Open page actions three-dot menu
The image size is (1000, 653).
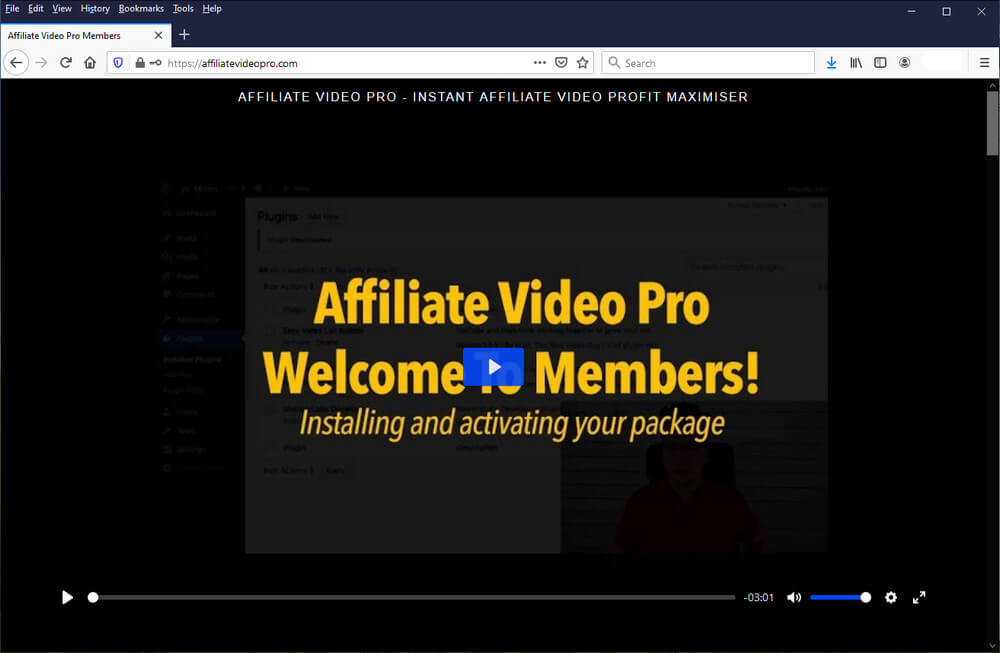click(540, 62)
